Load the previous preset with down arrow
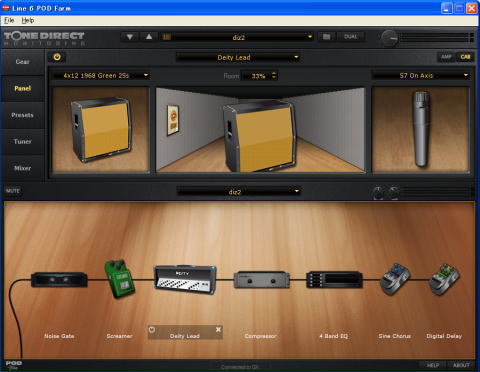The width and height of the screenshot is (480, 372). 130,37
